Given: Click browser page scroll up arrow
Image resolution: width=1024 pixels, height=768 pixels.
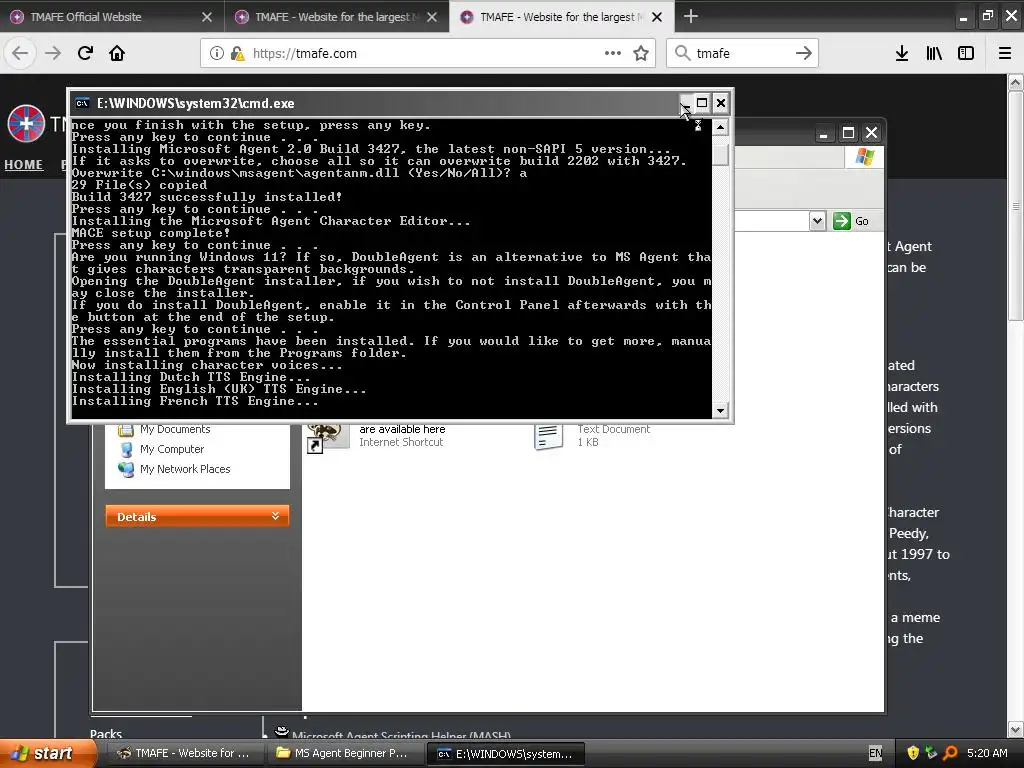Looking at the screenshot, I should 1015,82.
